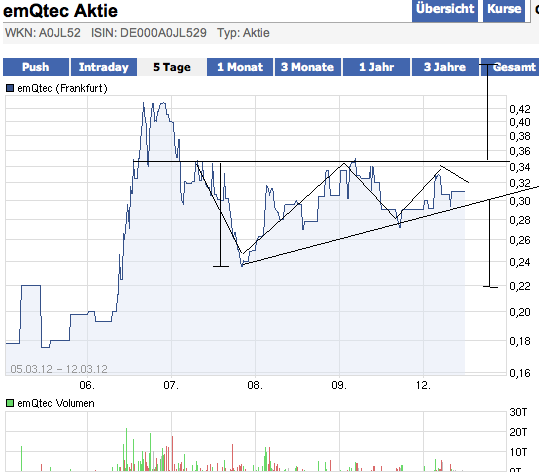Click the emQtec (Frankfurt) legend label
This screenshot has height=472, width=539.
tap(62, 88)
